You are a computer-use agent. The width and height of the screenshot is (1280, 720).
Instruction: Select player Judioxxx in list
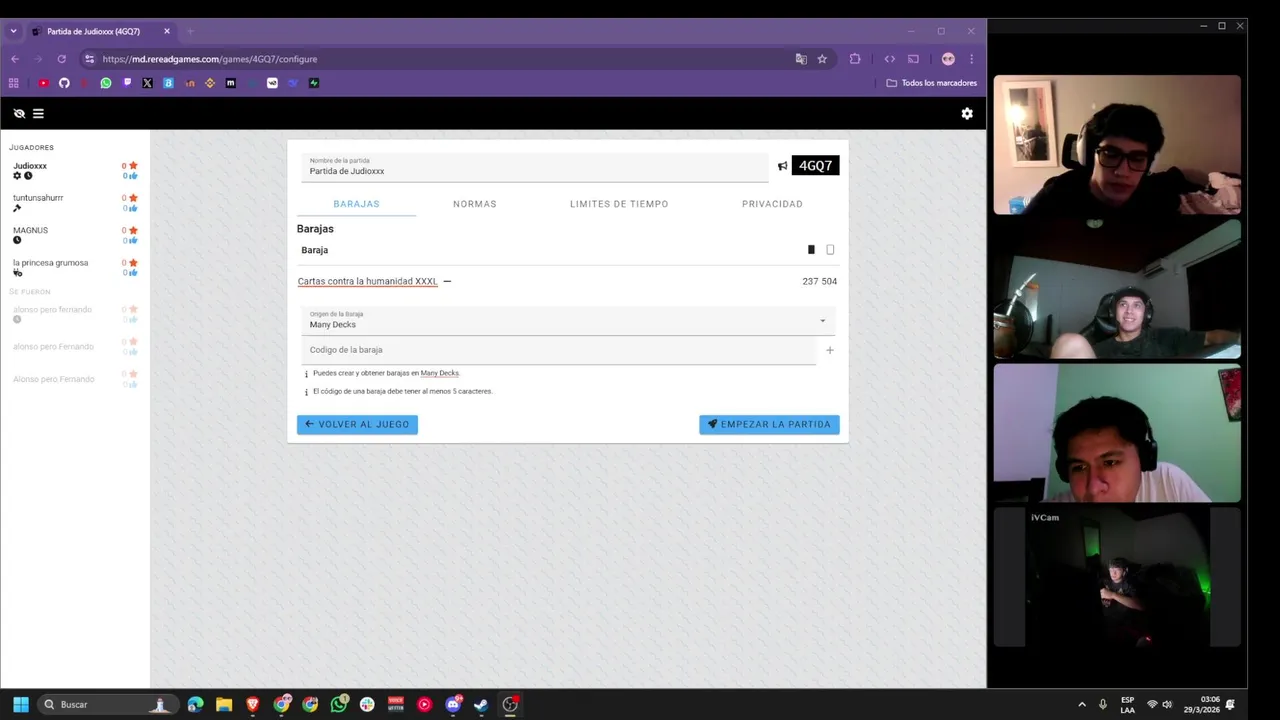coord(30,166)
